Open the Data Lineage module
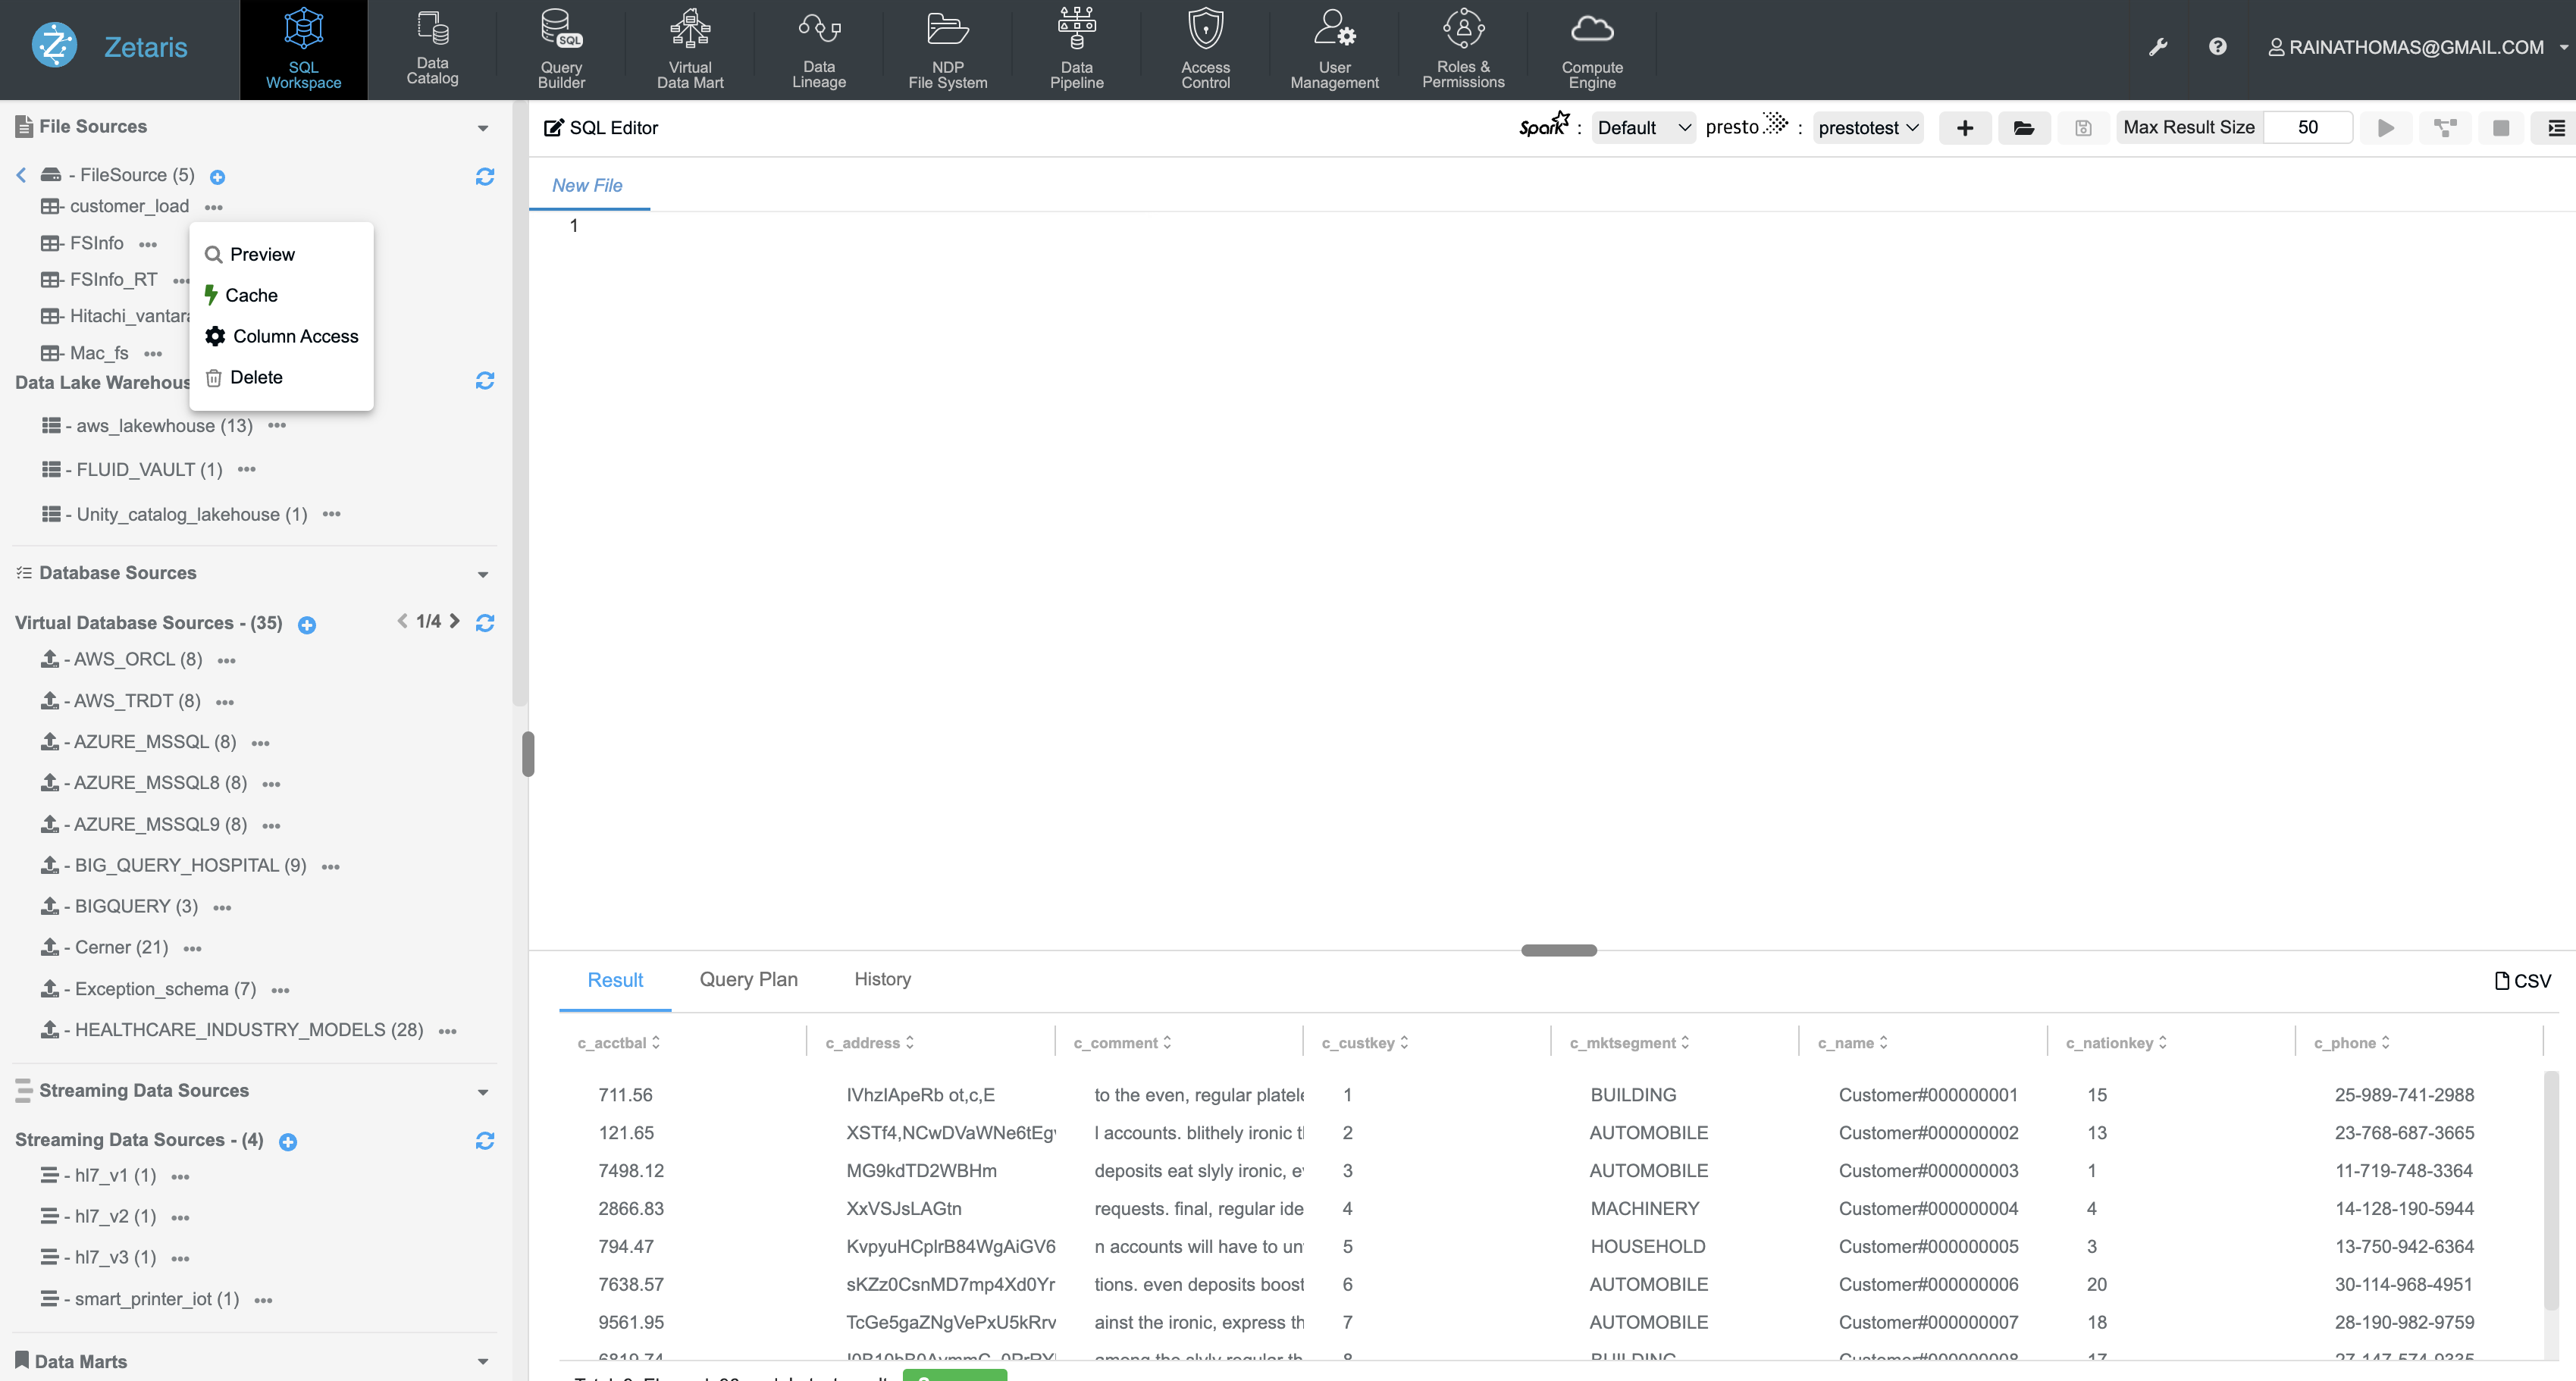This screenshot has width=2576, height=1381. click(x=818, y=48)
